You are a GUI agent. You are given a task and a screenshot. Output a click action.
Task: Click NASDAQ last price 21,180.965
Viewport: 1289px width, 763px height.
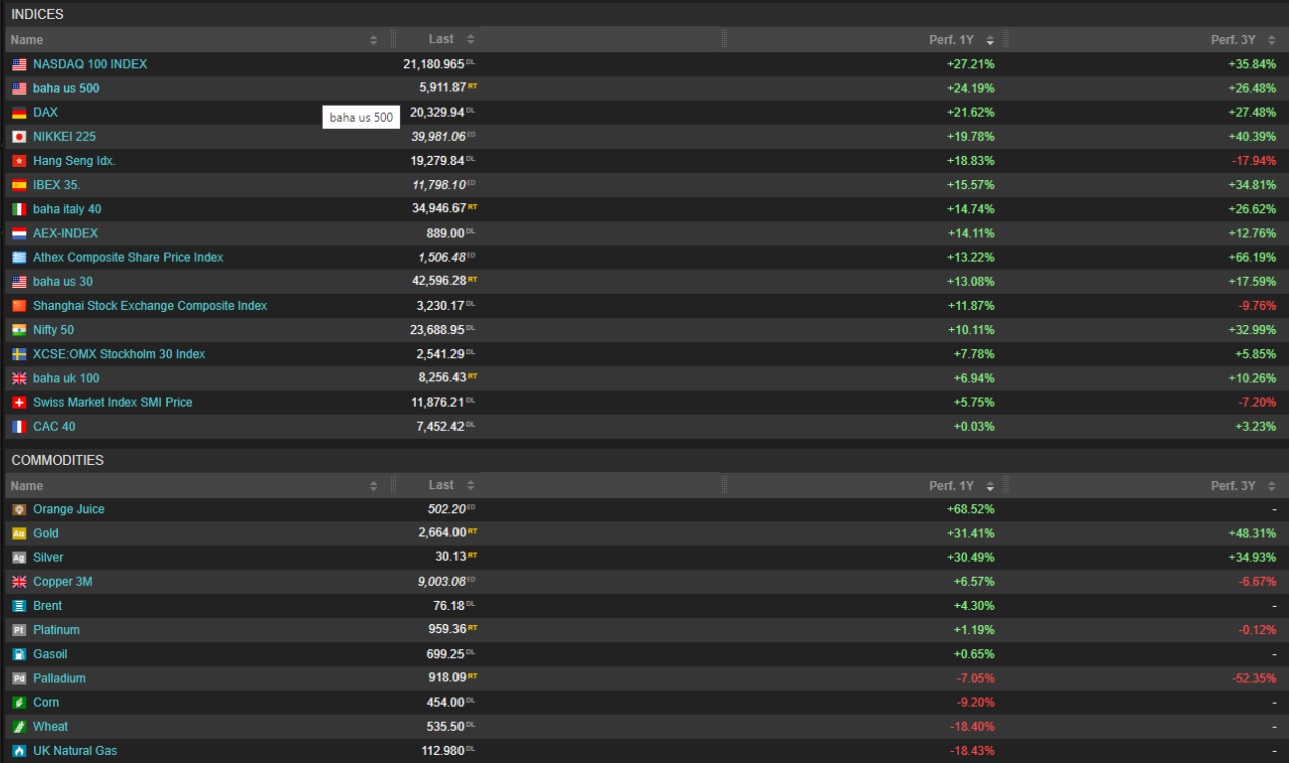tap(433, 64)
